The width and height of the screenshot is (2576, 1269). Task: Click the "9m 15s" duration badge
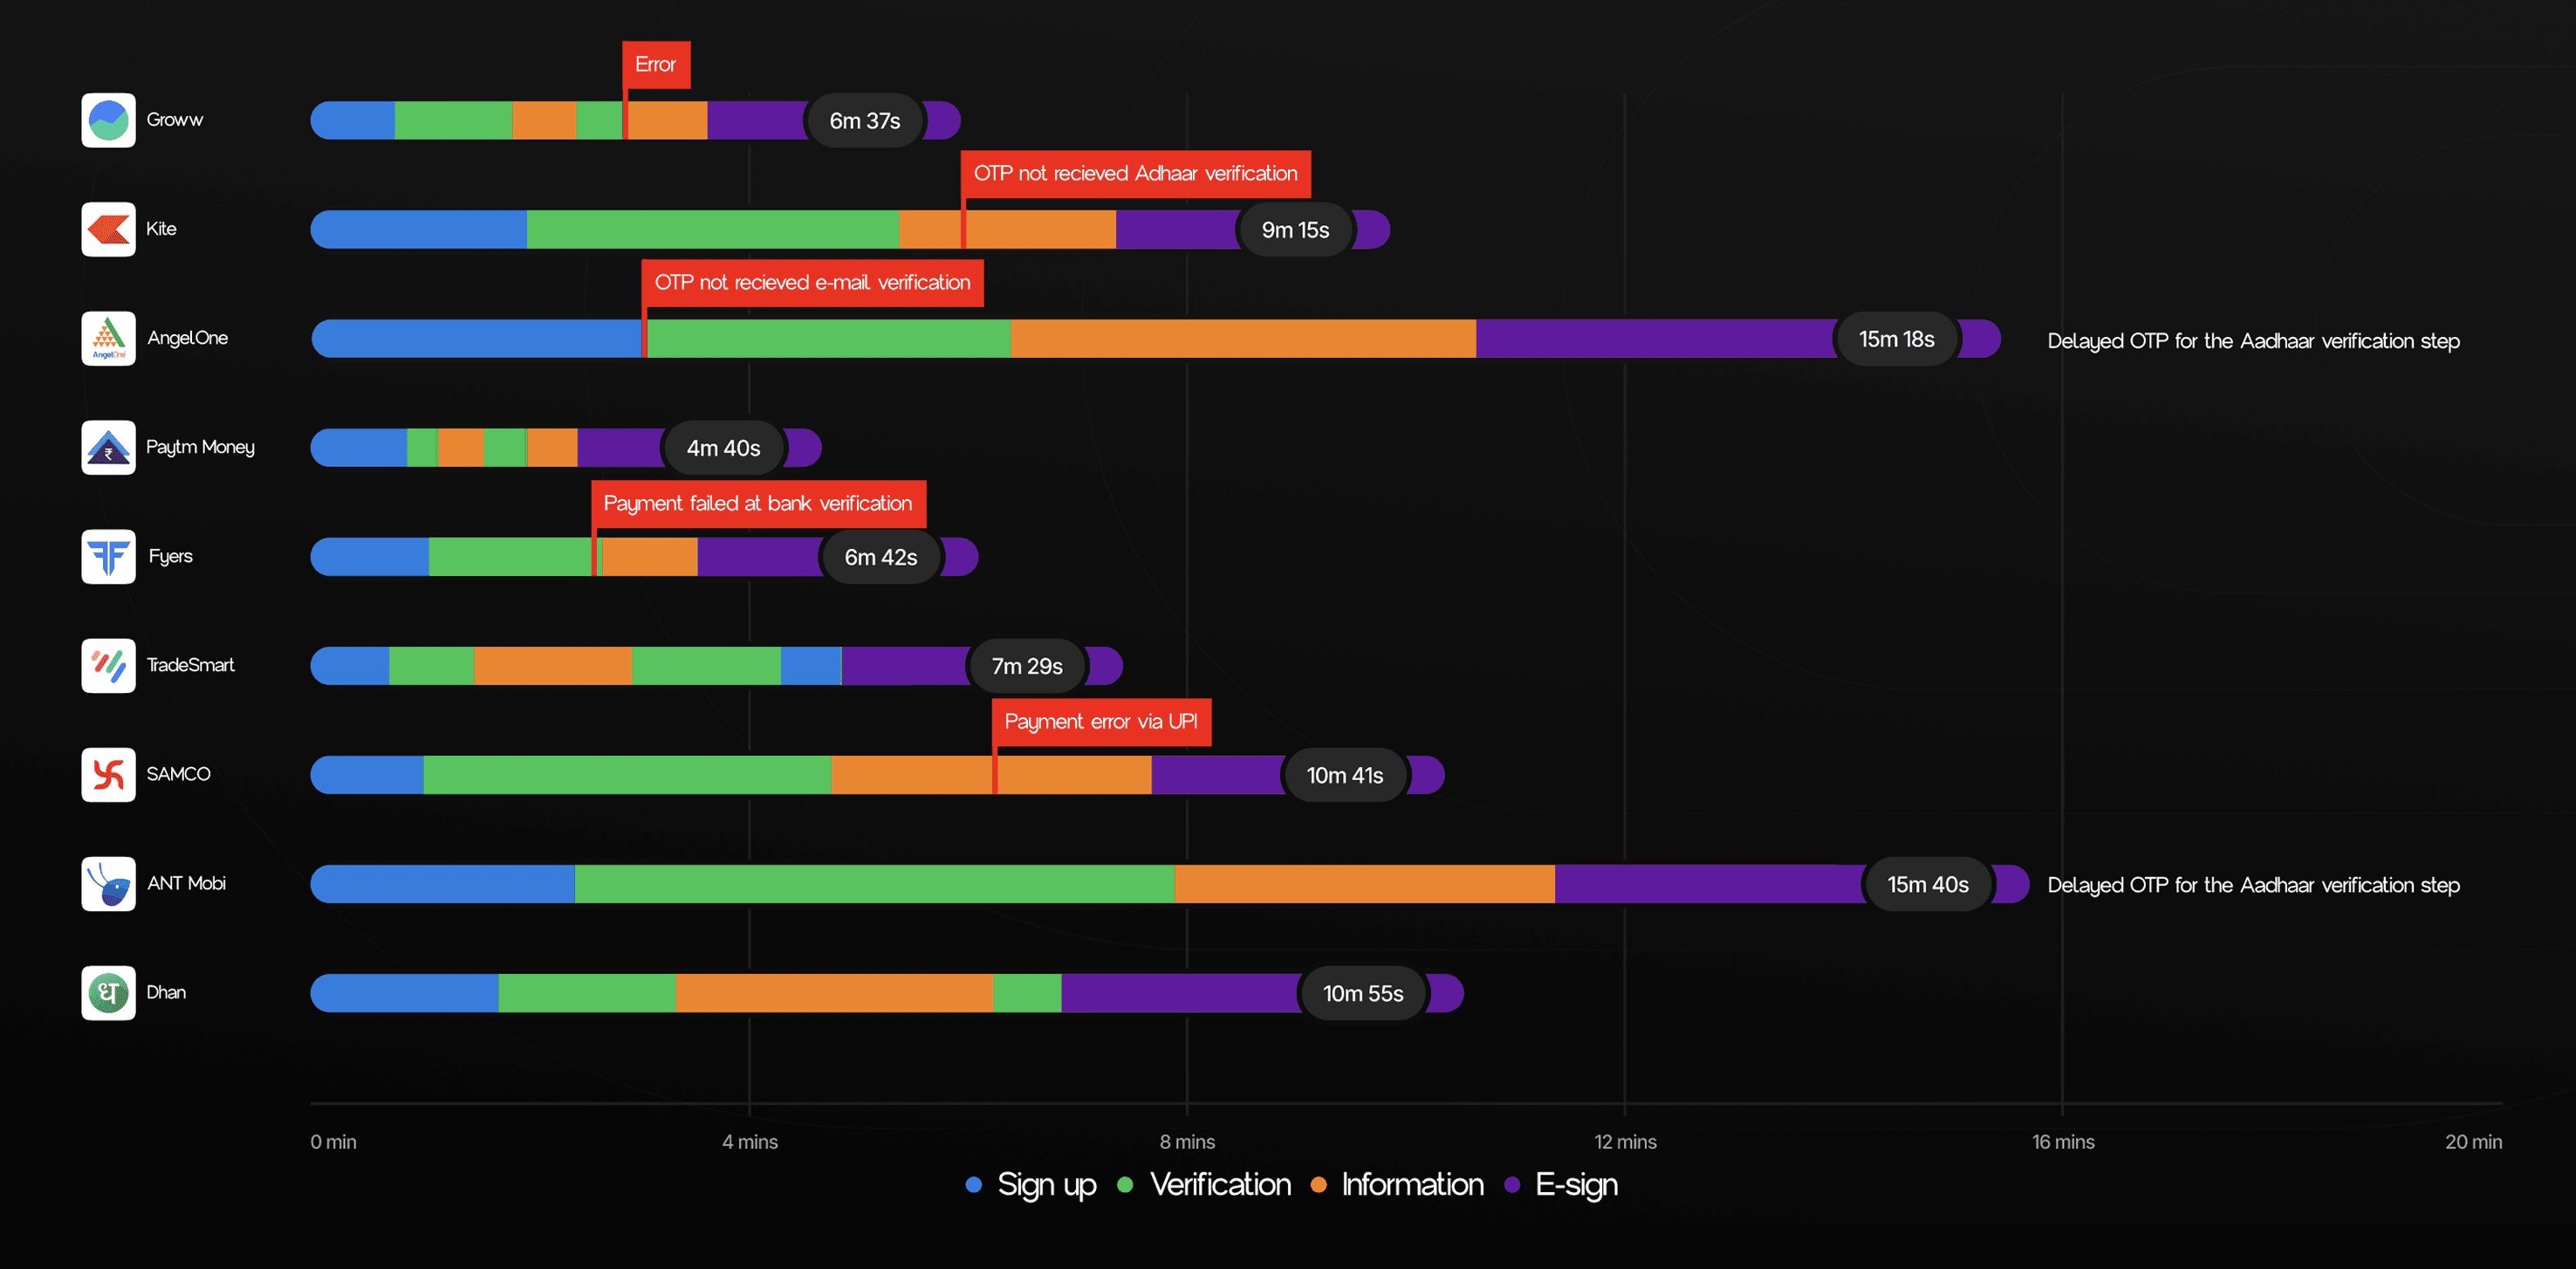click(x=1295, y=229)
